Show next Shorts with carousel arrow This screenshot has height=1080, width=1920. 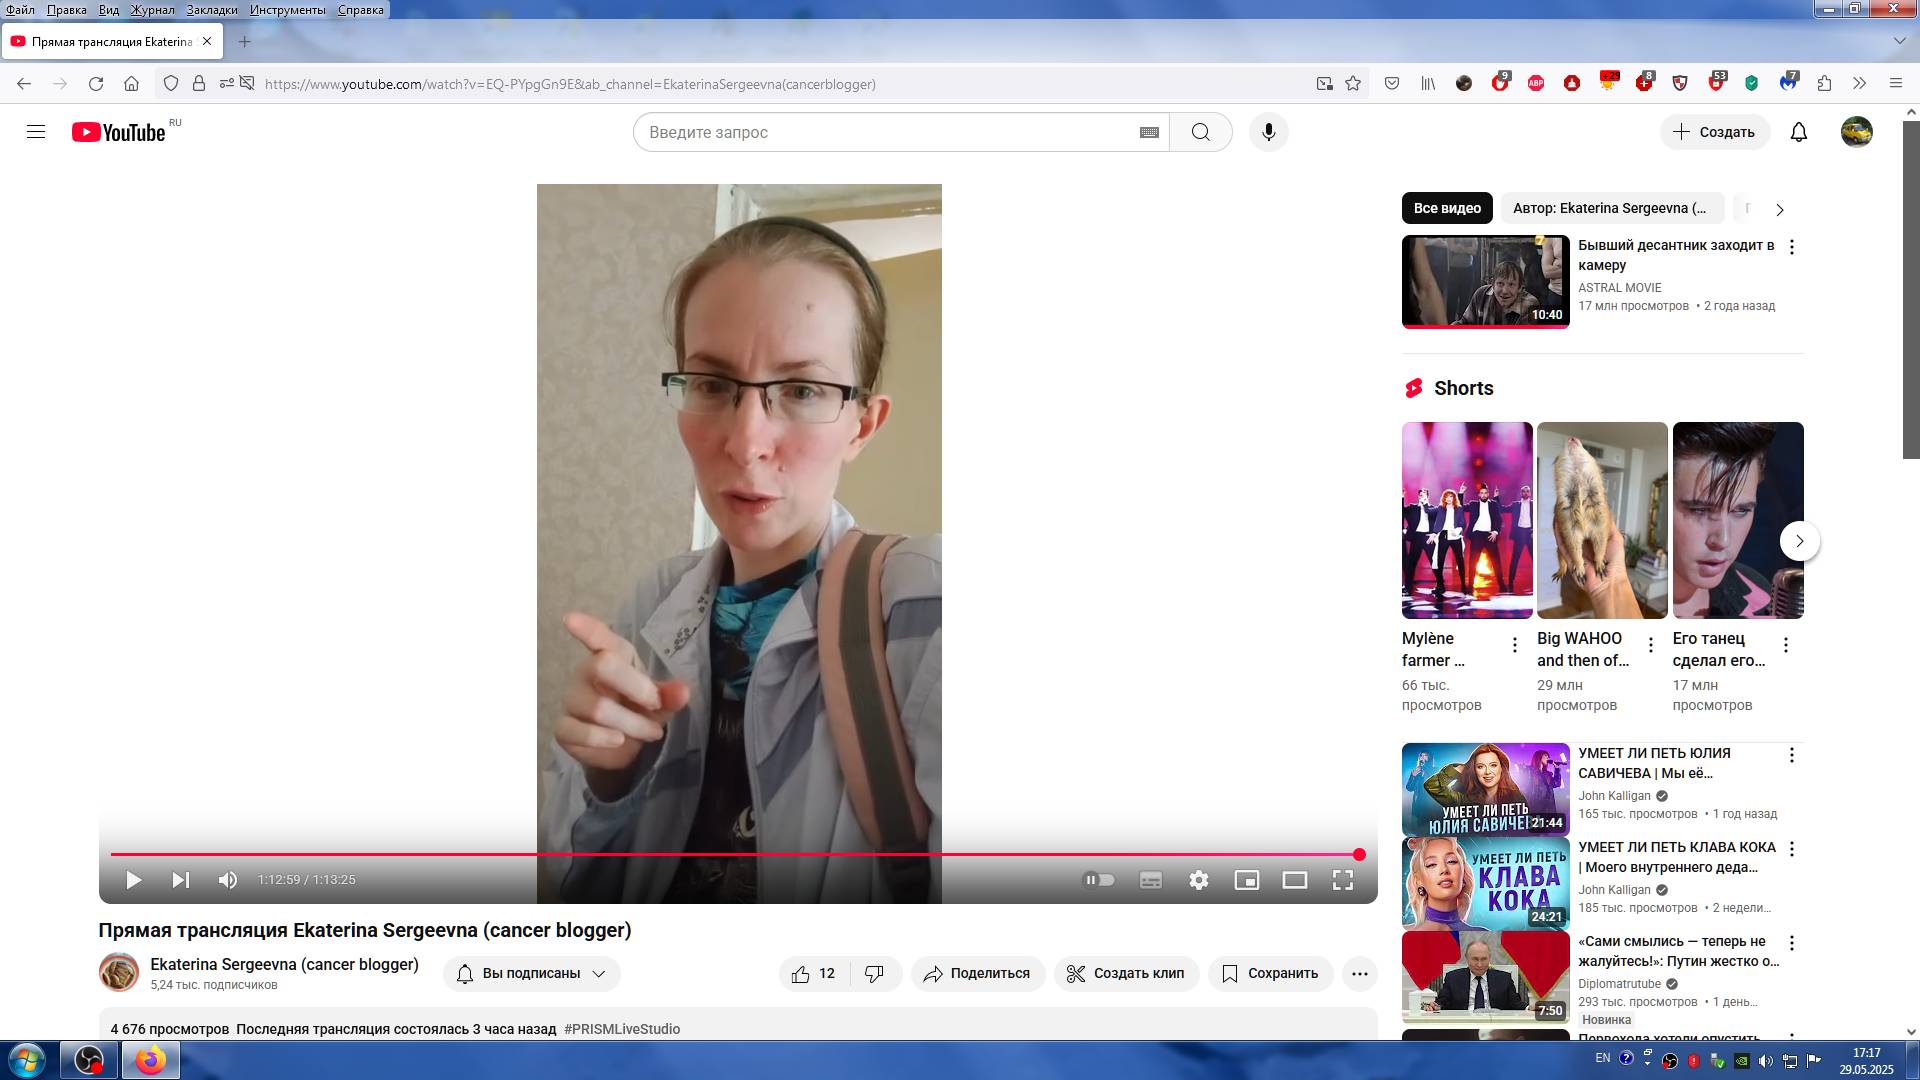pyautogui.click(x=1799, y=541)
